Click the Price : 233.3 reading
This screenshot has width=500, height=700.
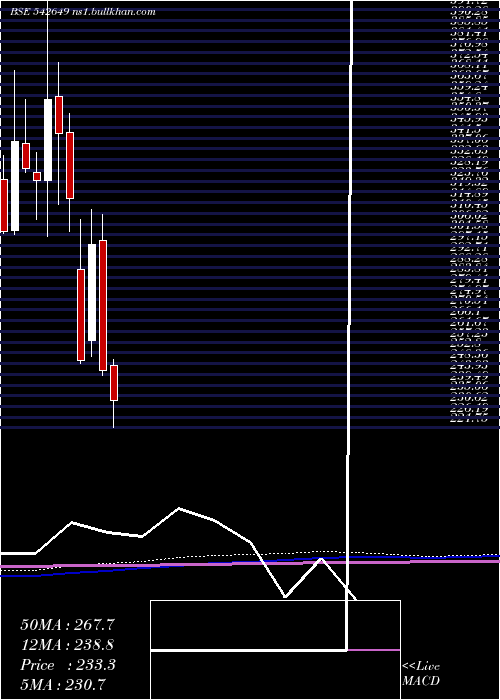68,665
